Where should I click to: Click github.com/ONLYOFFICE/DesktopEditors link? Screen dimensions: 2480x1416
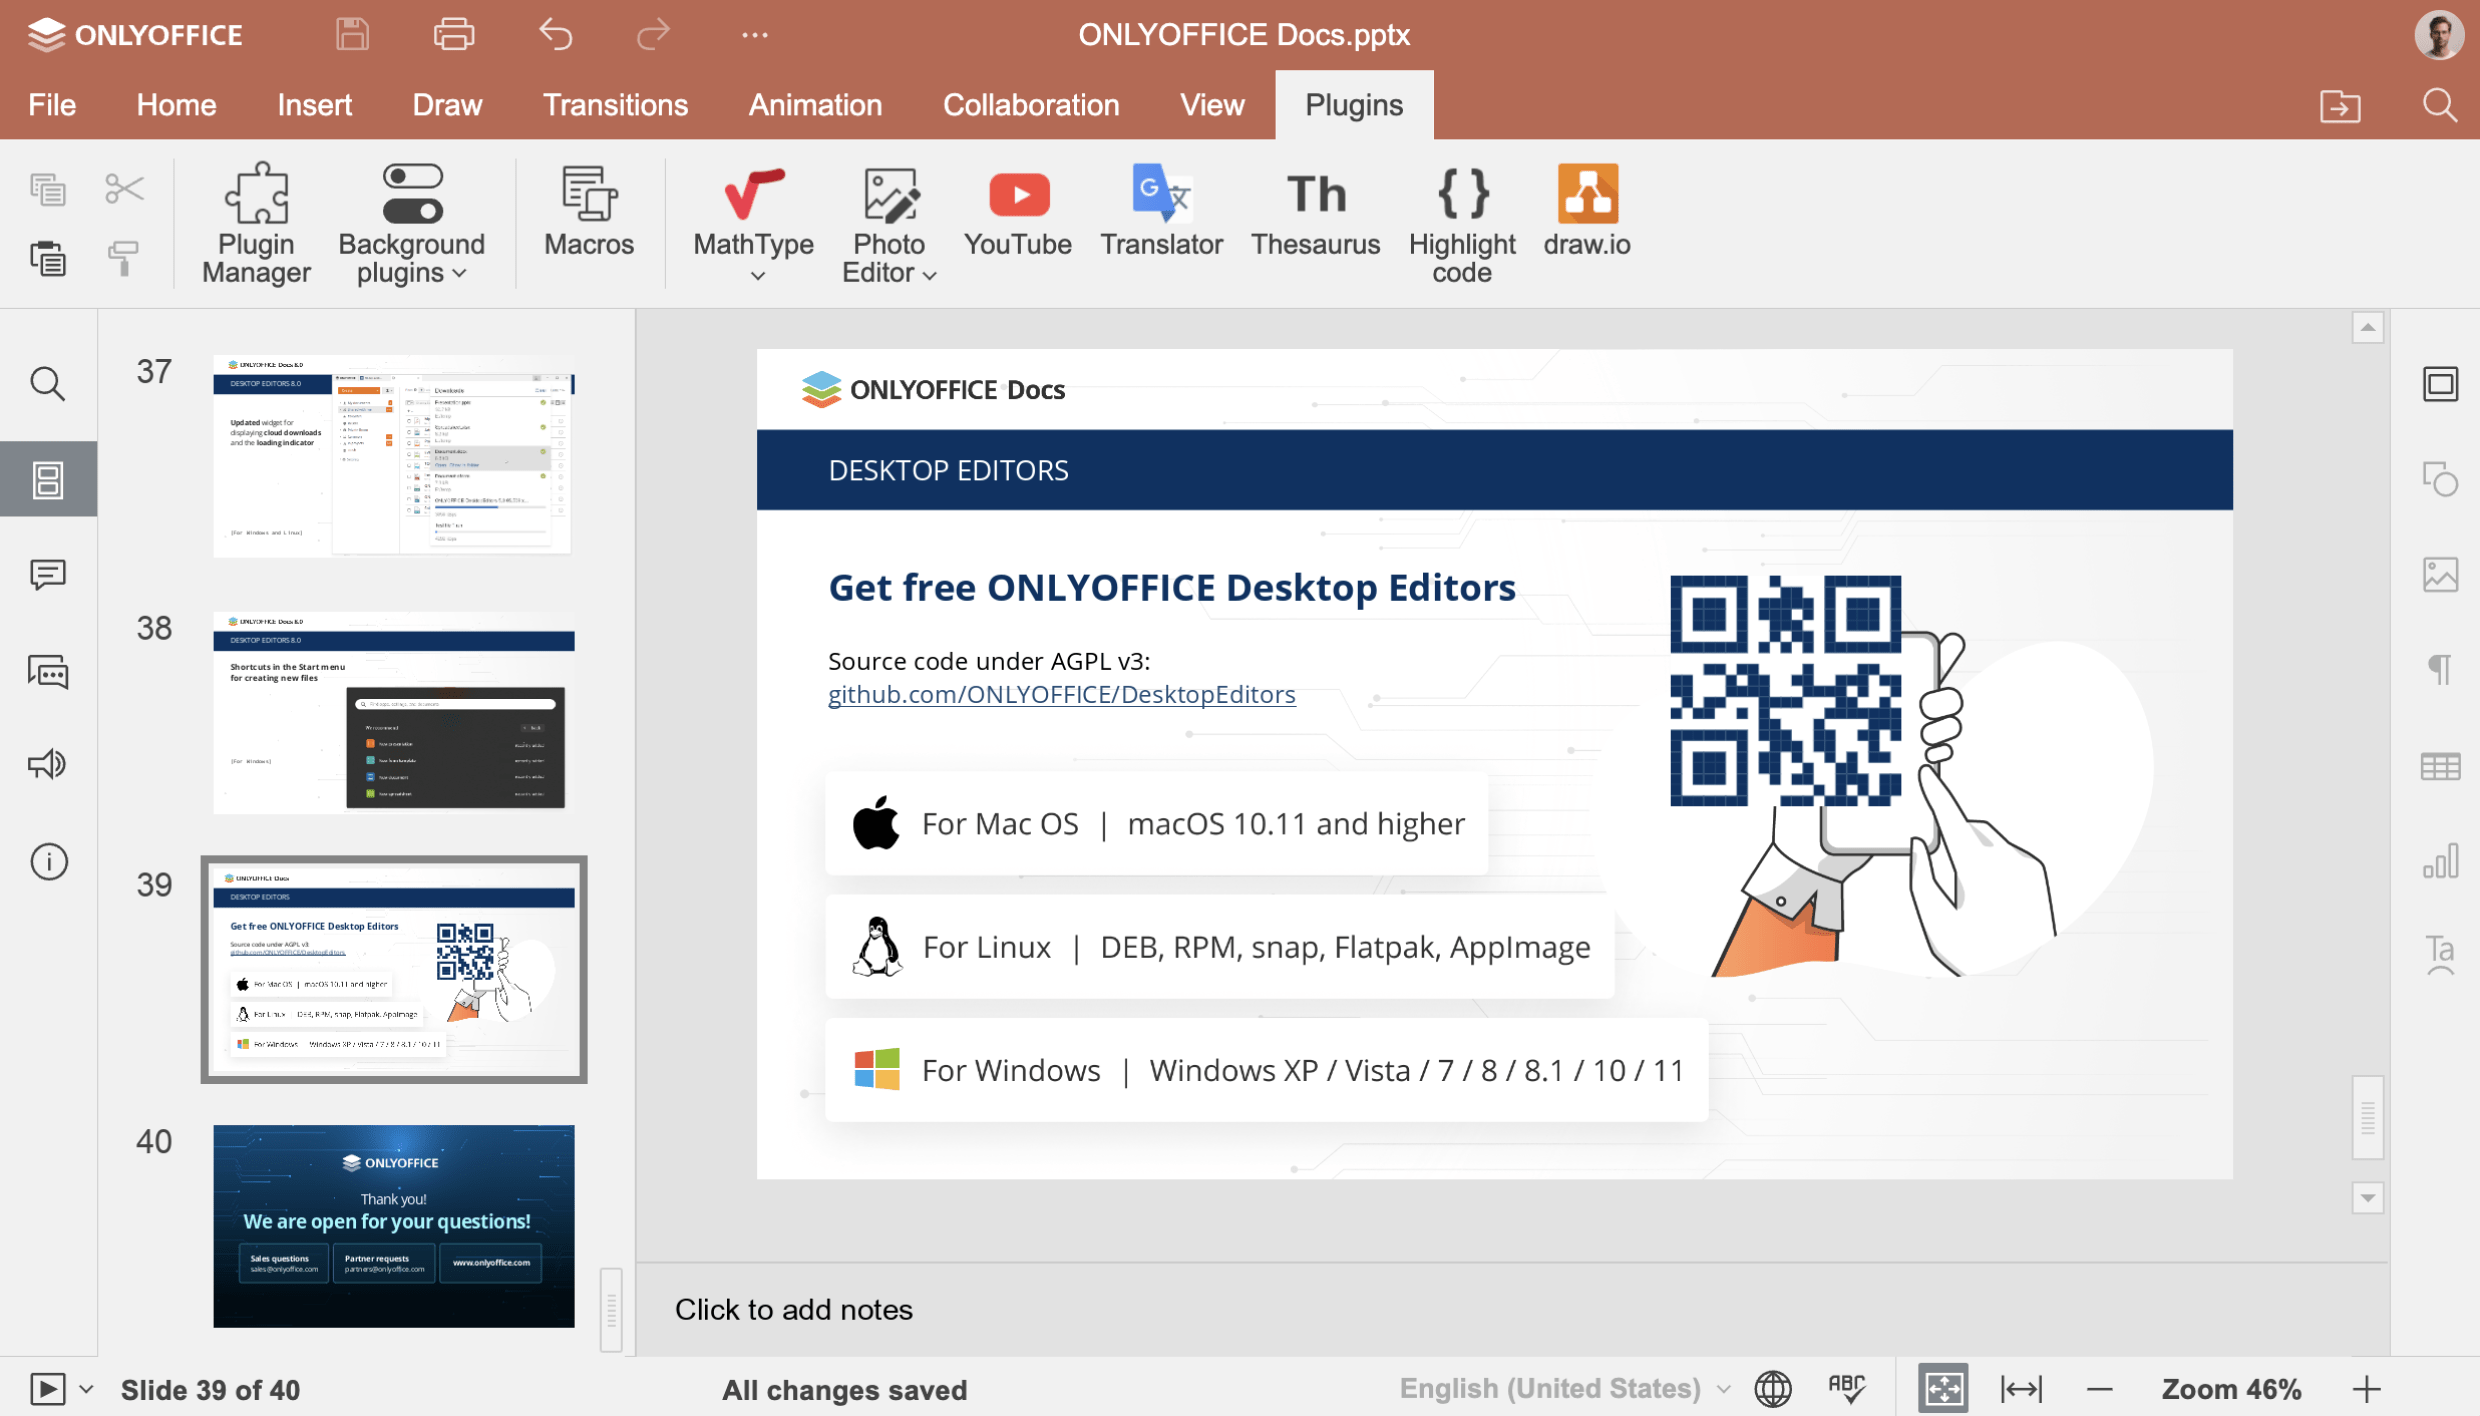tap(1059, 695)
